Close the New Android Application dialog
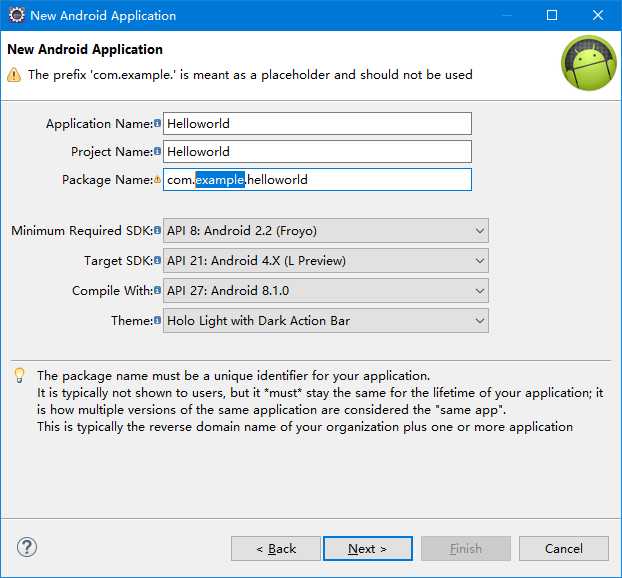622x578 pixels. click(598, 15)
